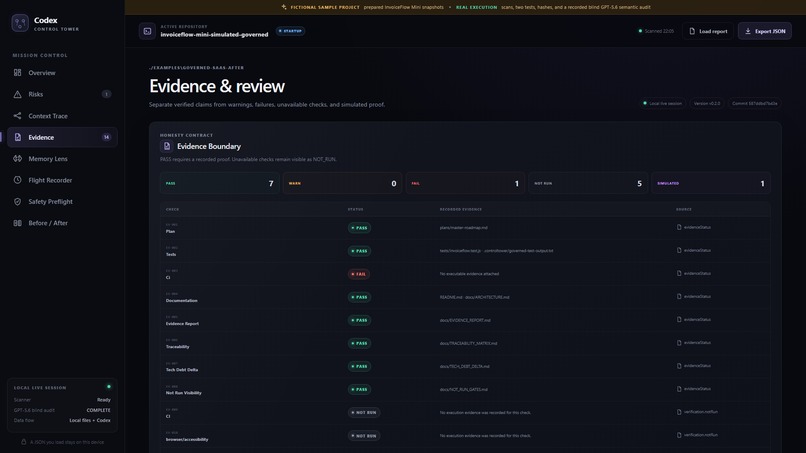
Task: Click 'evidenceStatus' source in FAIL CI row
Action: pyautogui.click(x=698, y=274)
